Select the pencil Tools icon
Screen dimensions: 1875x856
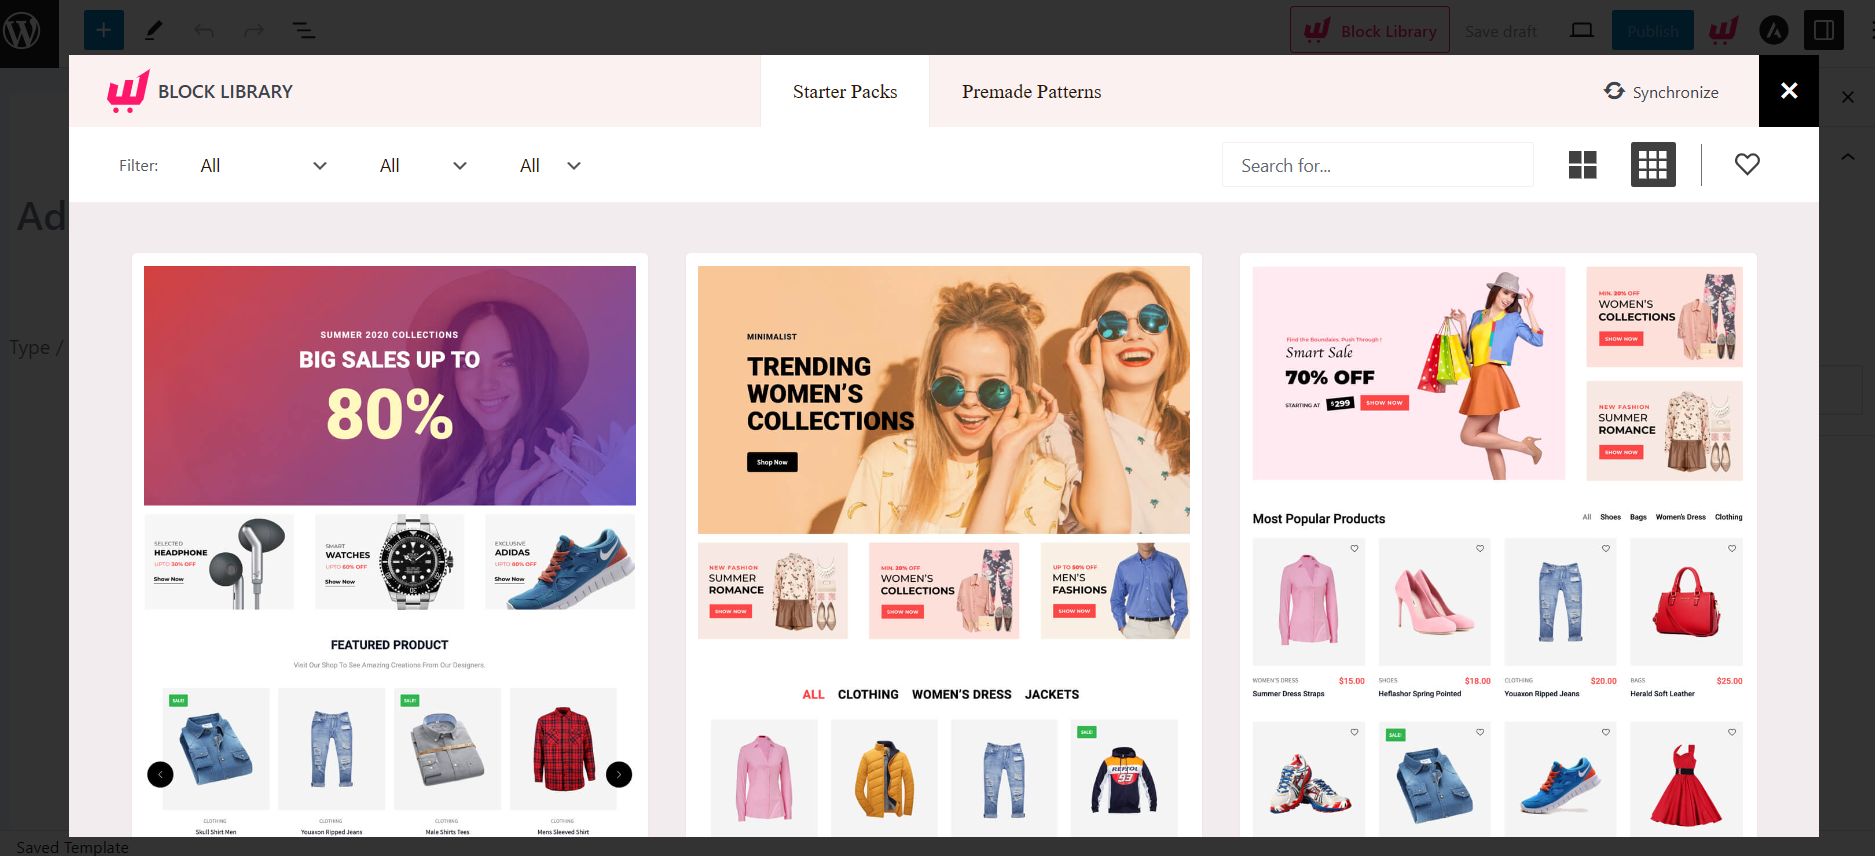[154, 31]
